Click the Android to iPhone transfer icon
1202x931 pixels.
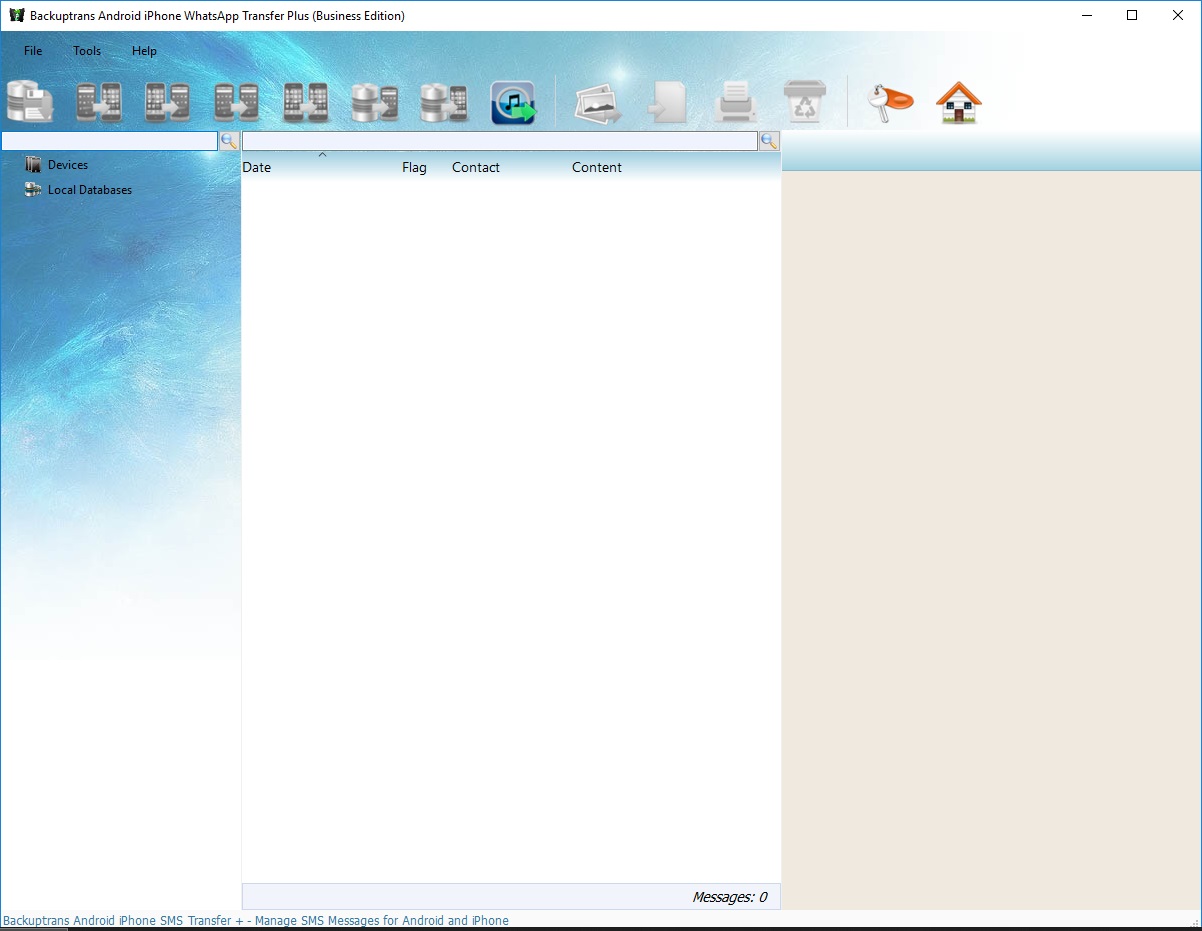click(99, 103)
